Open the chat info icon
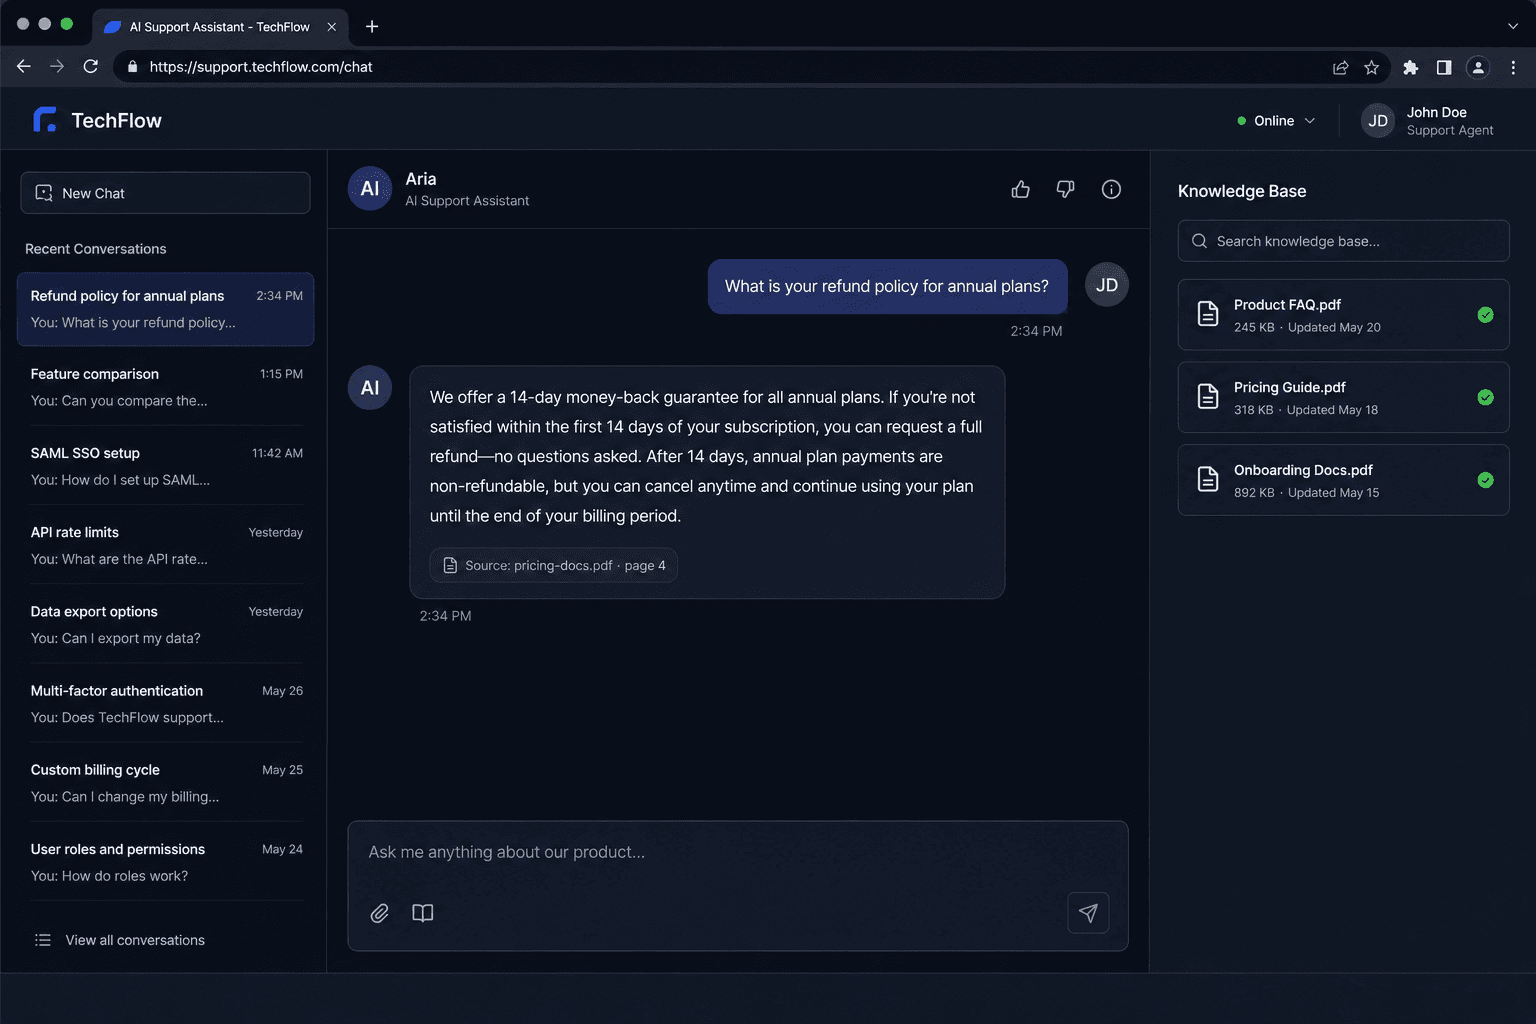 tap(1111, 189)
